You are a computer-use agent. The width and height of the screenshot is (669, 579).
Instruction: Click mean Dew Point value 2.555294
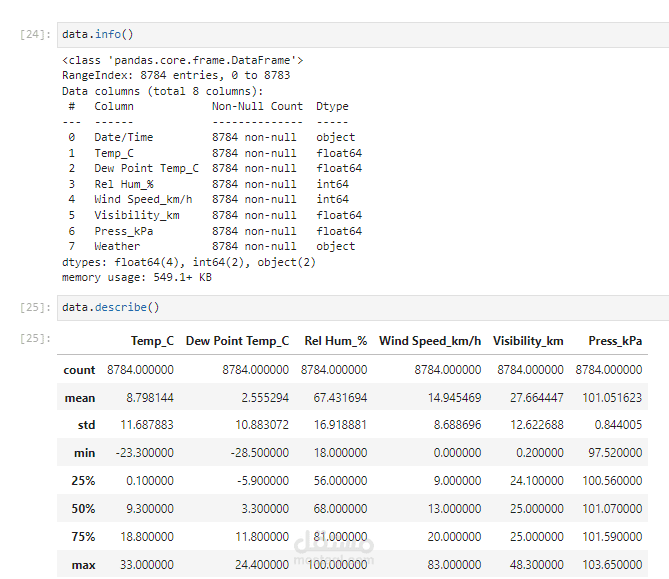coord(265,398)
